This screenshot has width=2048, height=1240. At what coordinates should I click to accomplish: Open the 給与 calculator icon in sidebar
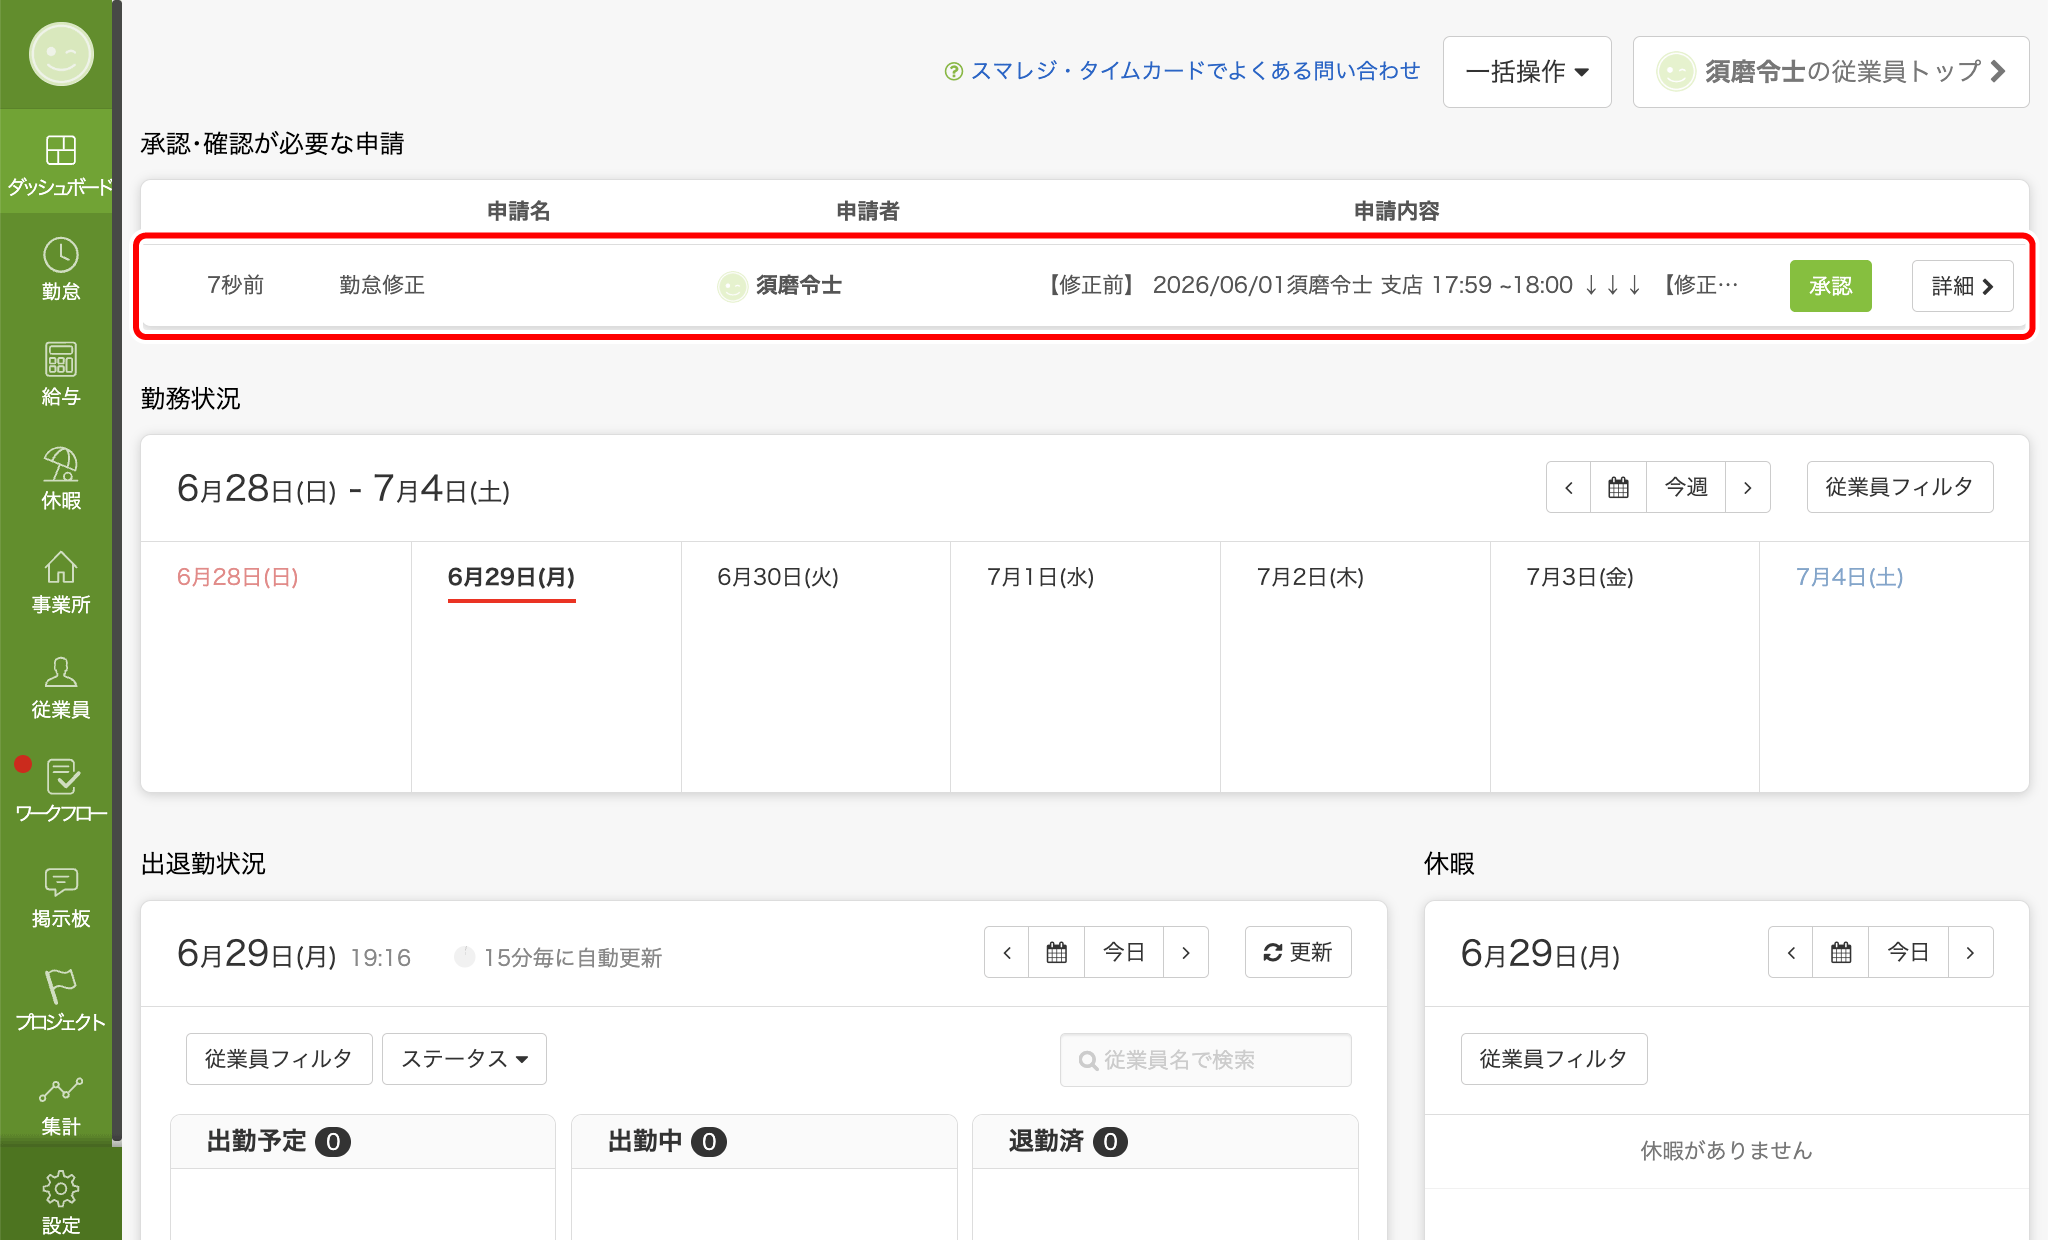(x=60, y=373)
